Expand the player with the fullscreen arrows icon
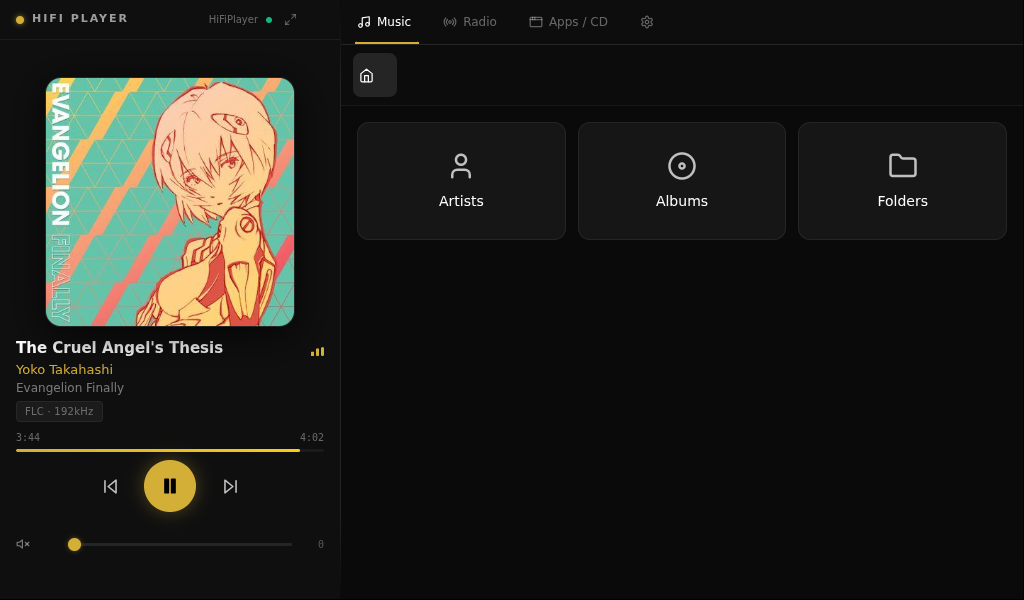 [x=291, y=20]
